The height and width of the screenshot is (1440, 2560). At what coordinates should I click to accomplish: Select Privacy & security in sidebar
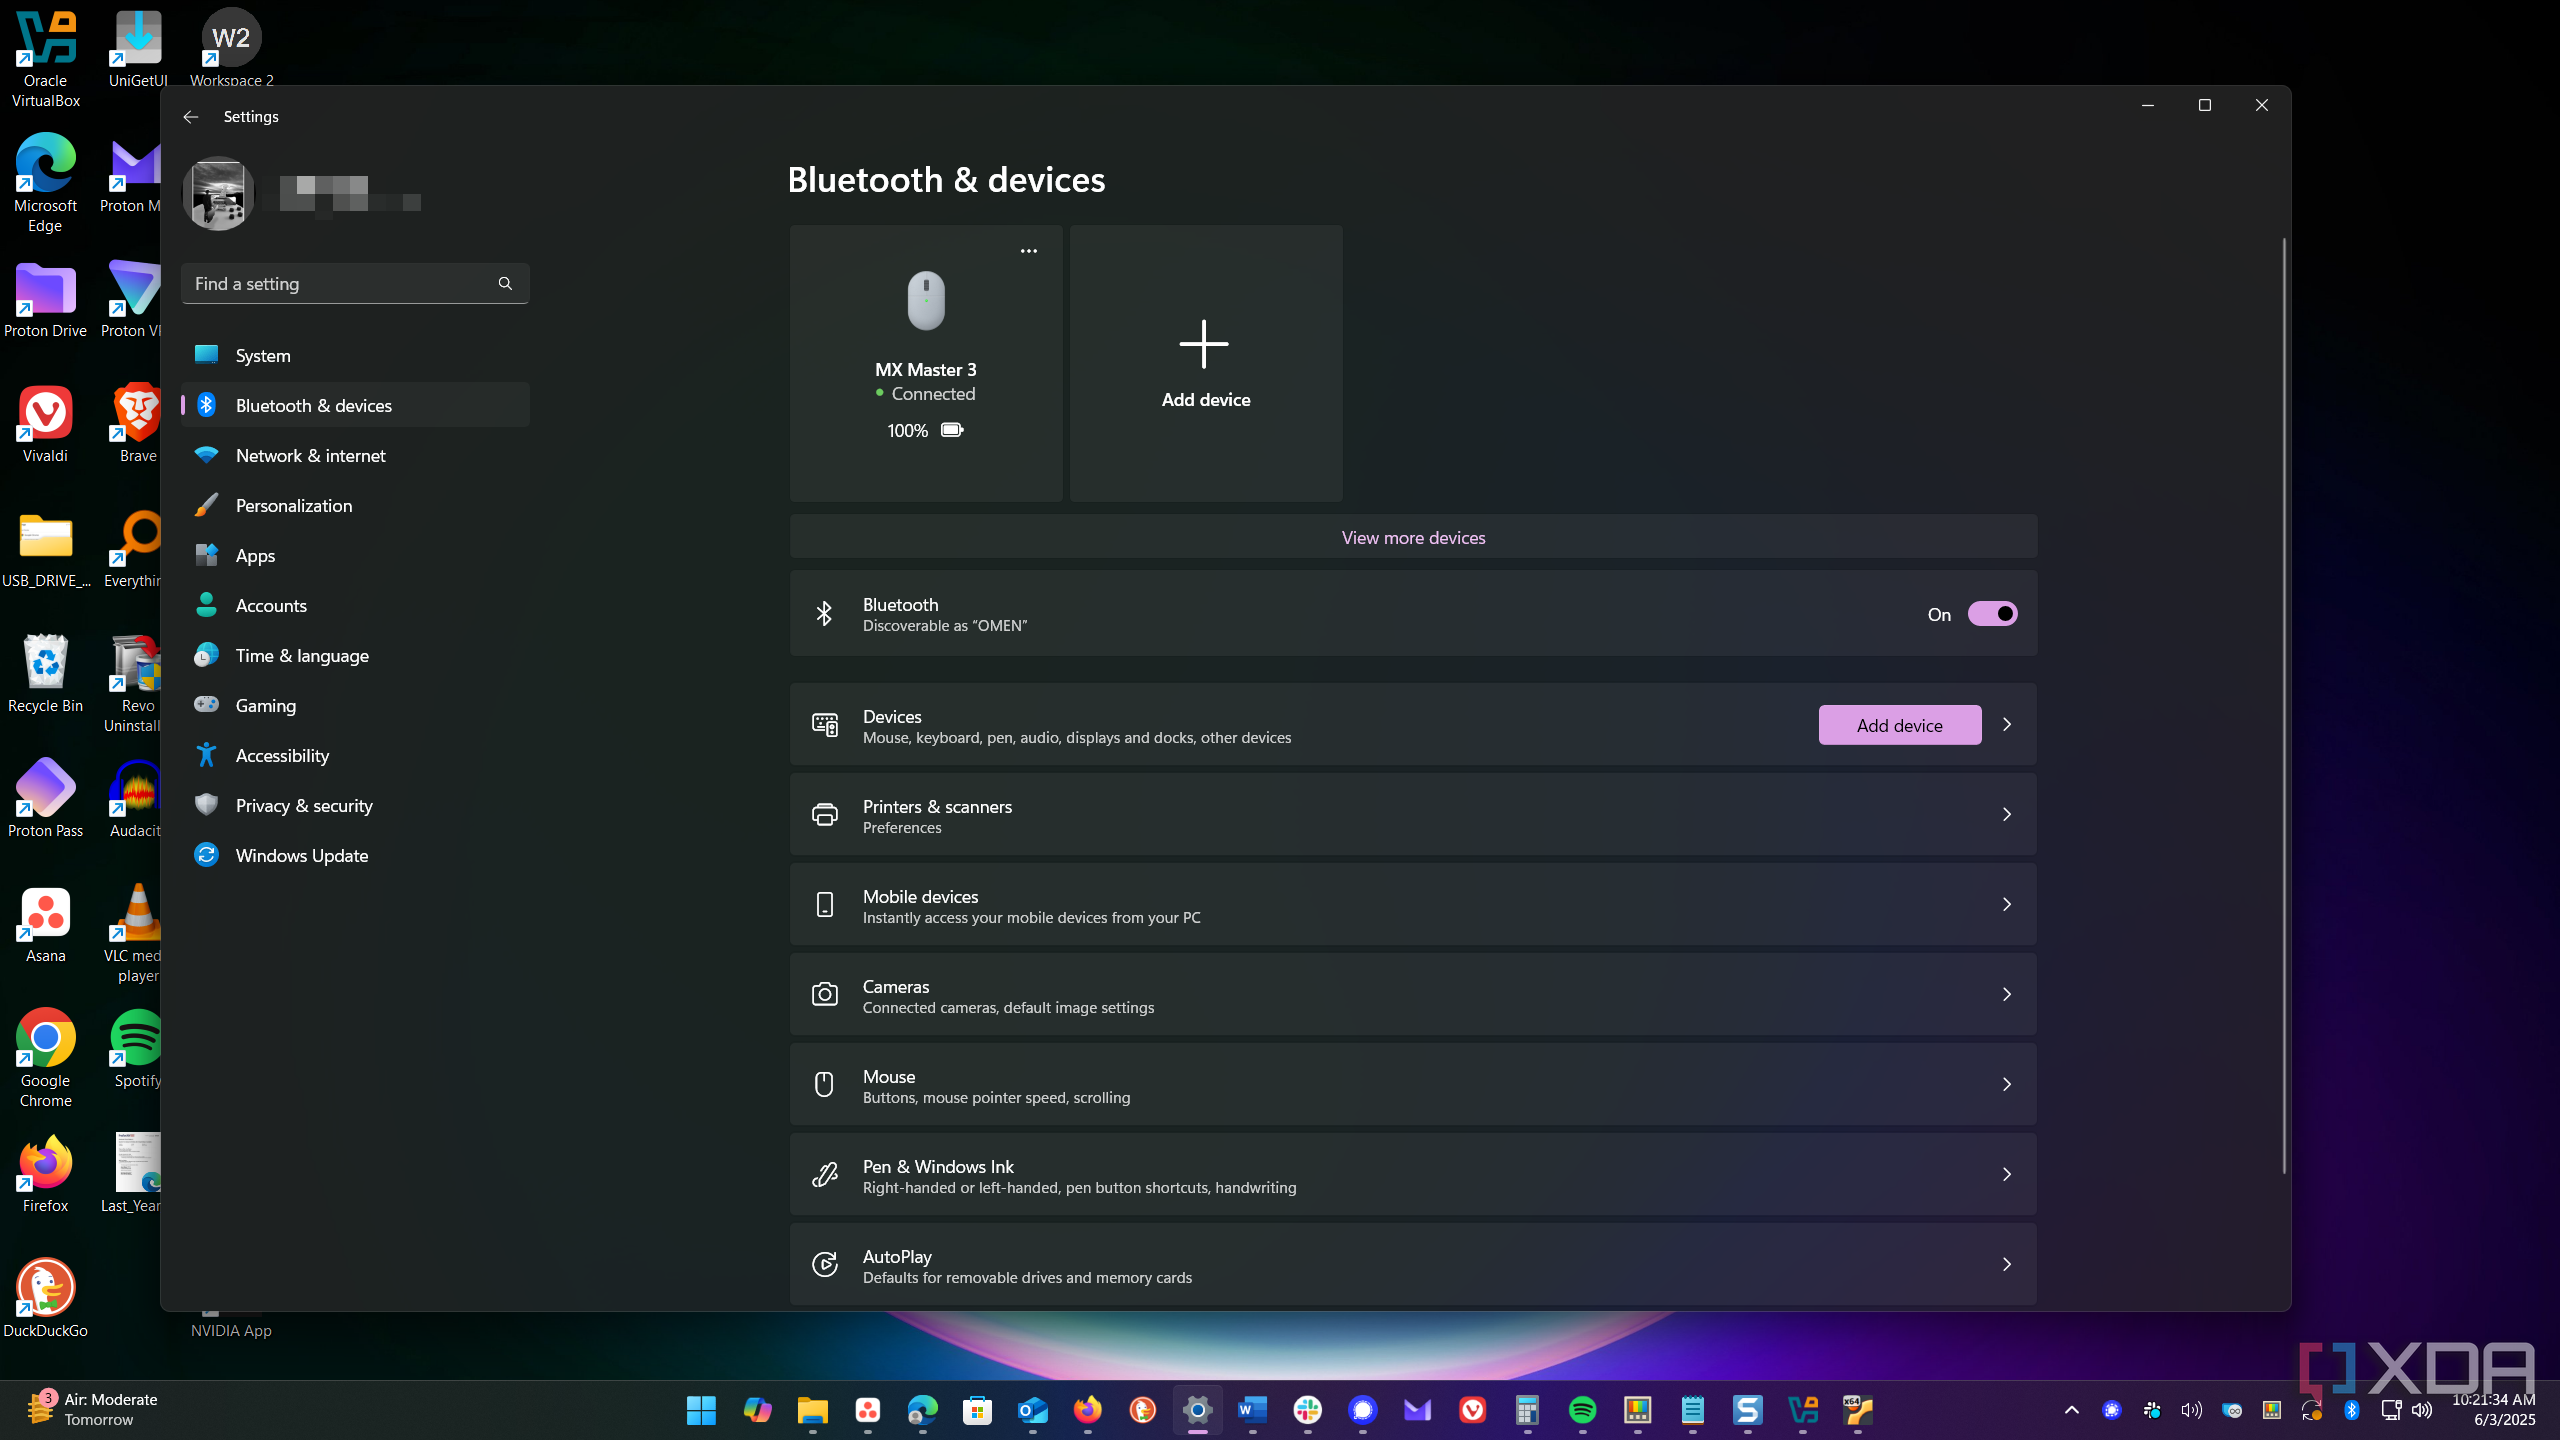click(x=355, y=805)
